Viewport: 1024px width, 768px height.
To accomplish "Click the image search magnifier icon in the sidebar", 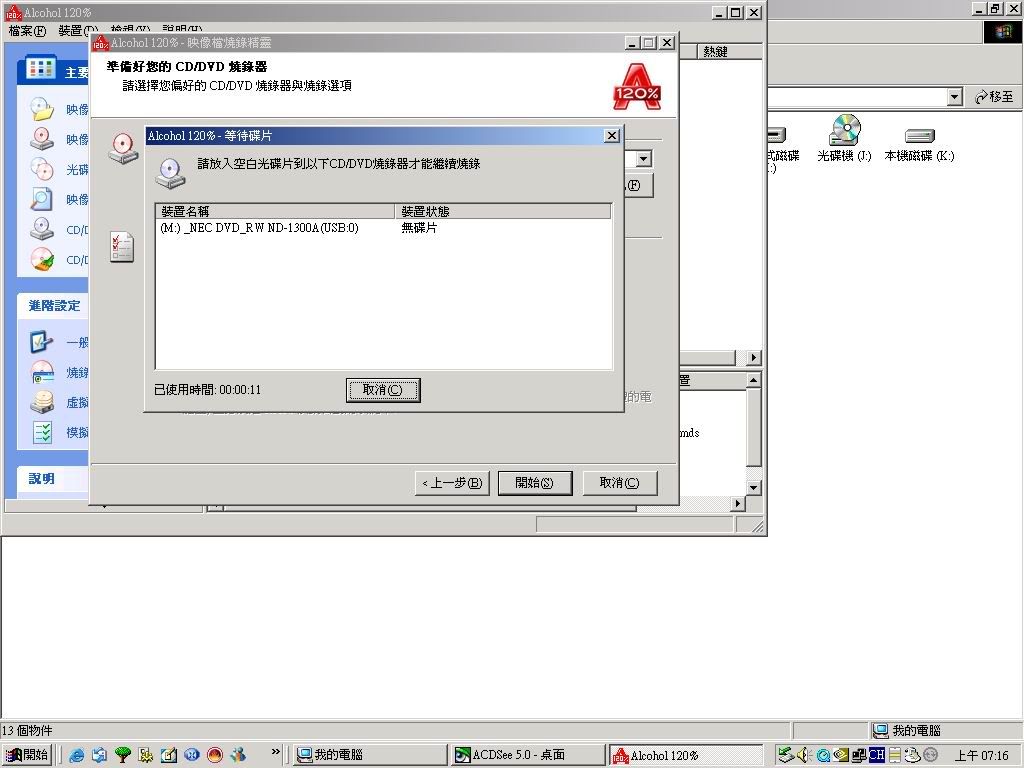I will tap(42, 199).
